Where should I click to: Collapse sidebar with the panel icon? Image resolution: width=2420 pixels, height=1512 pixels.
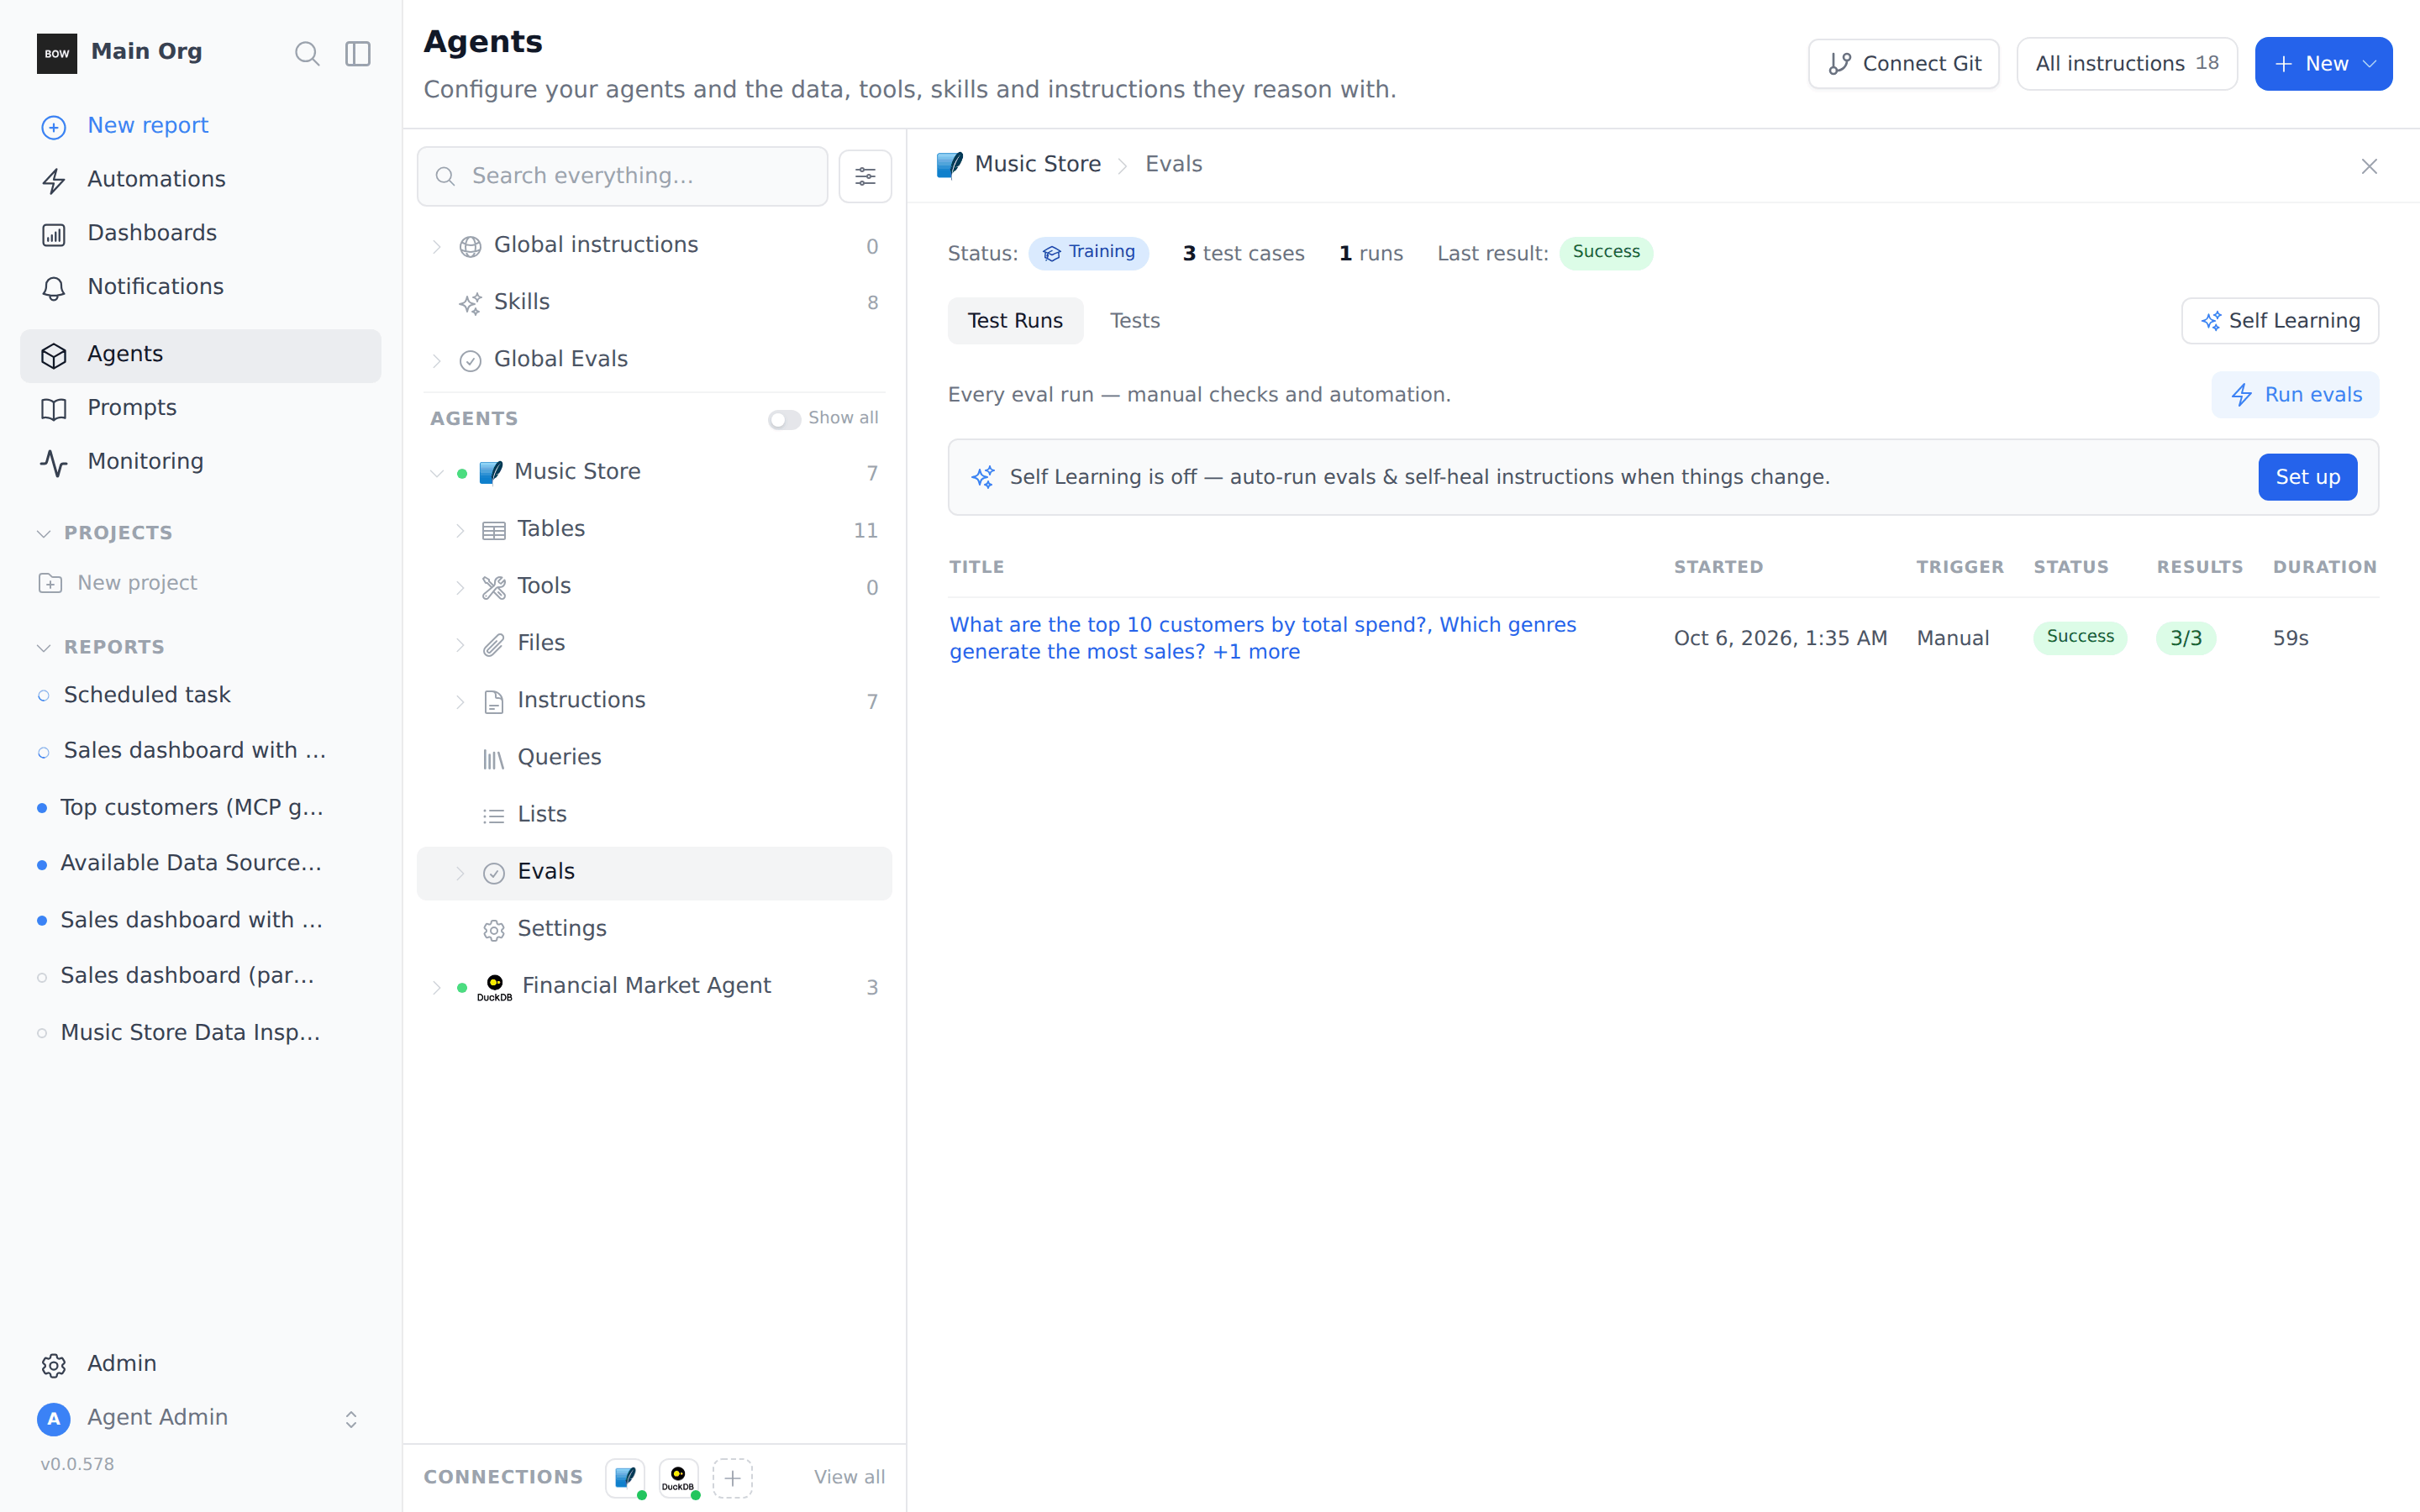[x=358, y=53]
